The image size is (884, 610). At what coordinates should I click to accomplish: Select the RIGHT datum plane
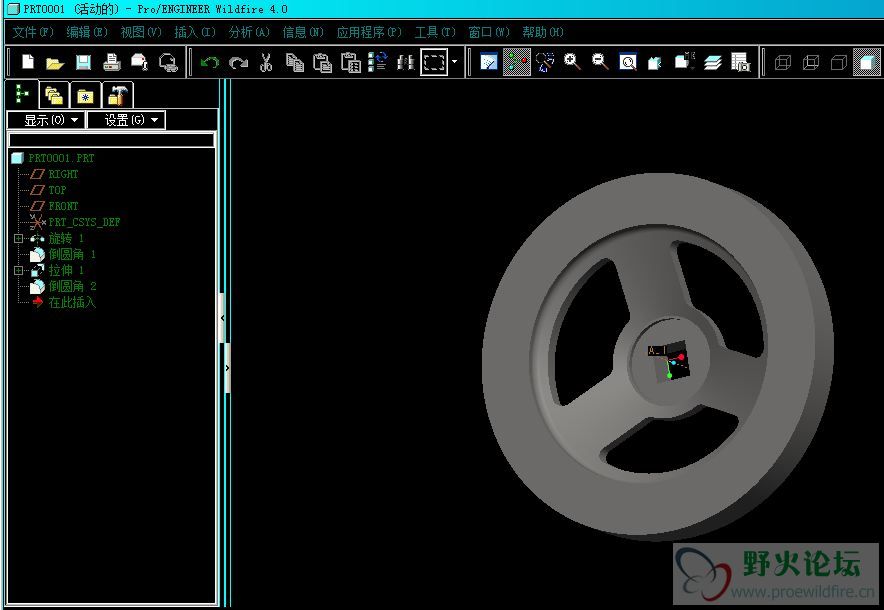tap(63, 174)
